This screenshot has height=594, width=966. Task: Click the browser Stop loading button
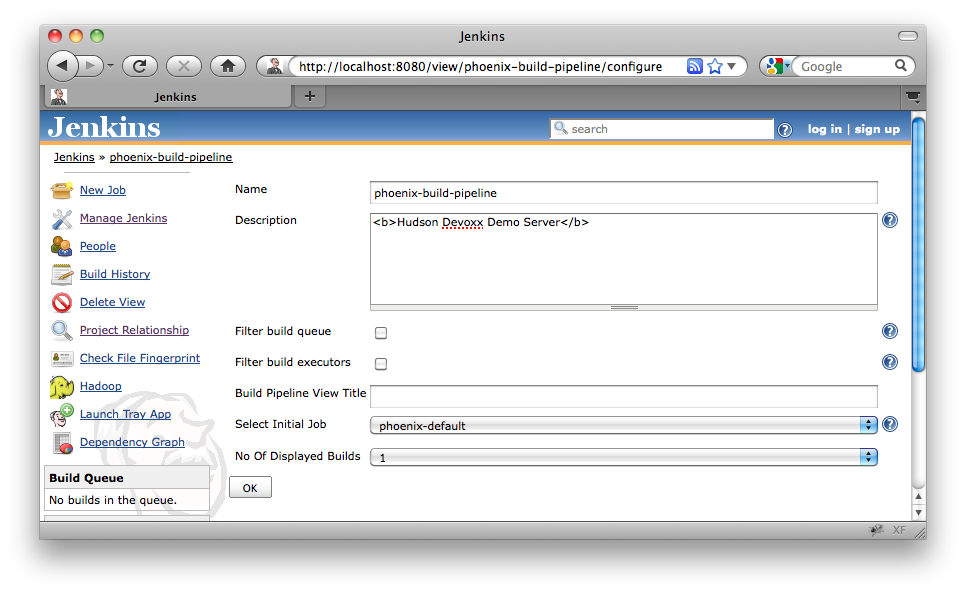click(184, 66)
